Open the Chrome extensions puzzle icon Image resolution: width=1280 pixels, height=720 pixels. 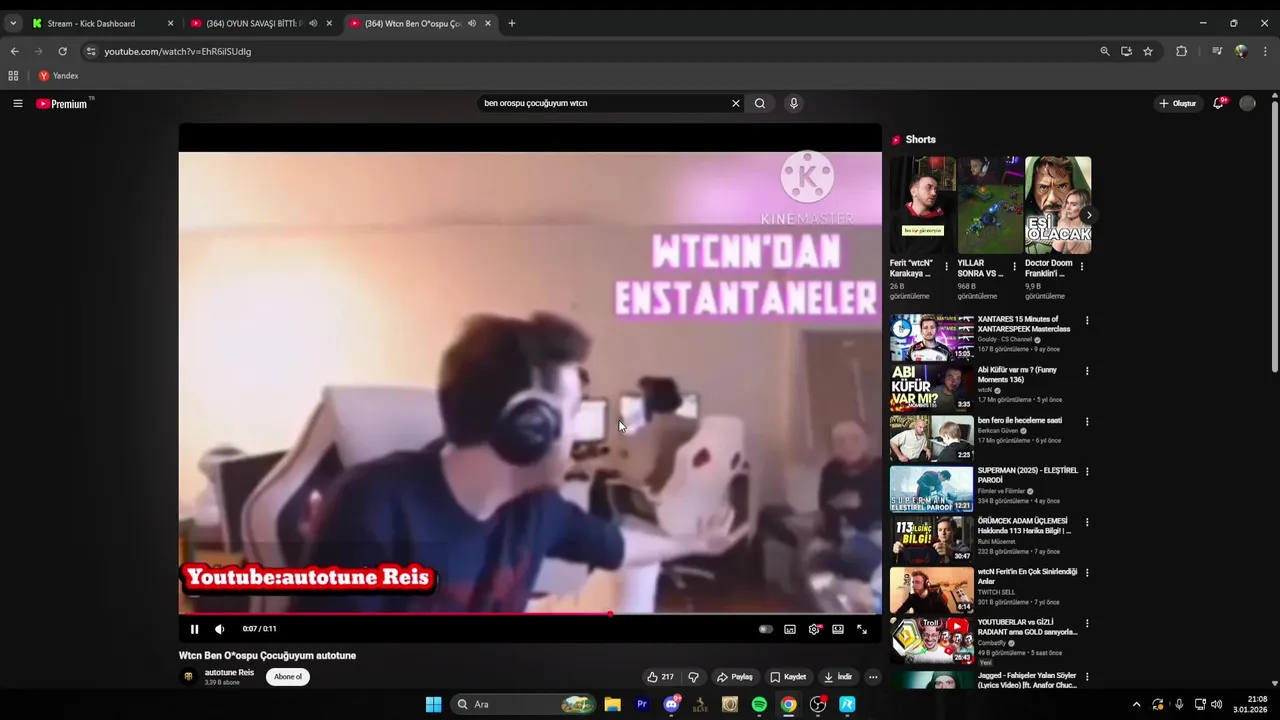coord(1181,51)
